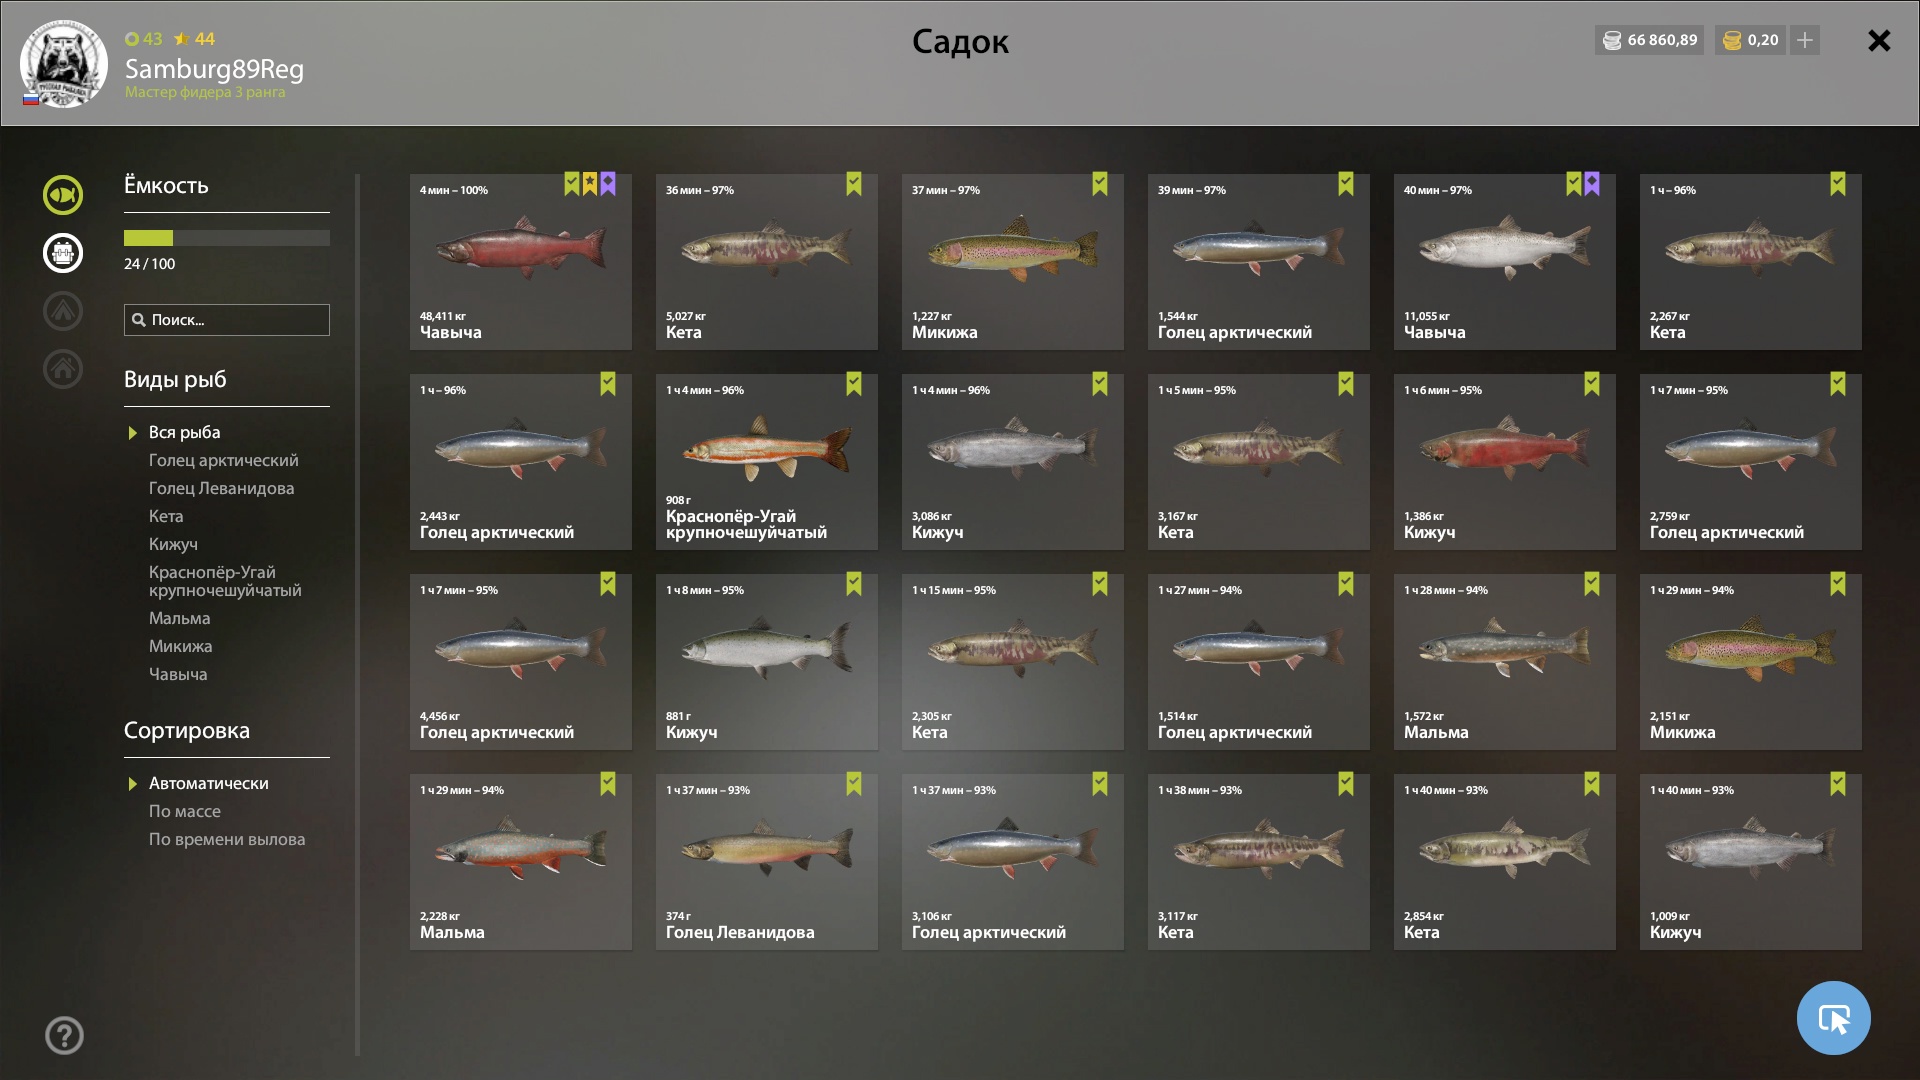Select sort option По времени вылова
Image resolution: width=1920 pixels, height=1080 pixels.
(227, 839)
